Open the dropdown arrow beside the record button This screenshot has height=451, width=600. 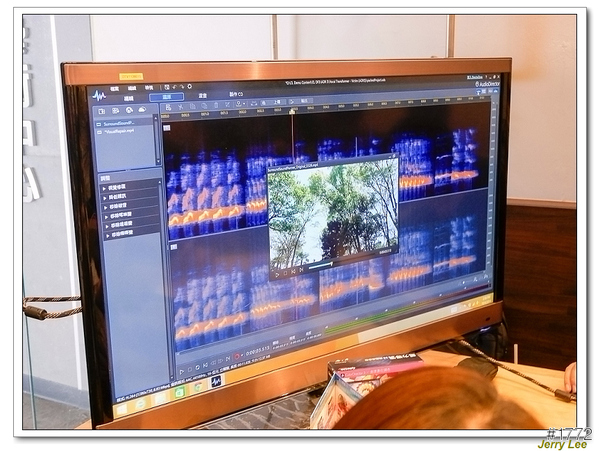click(x=242, y=355)
